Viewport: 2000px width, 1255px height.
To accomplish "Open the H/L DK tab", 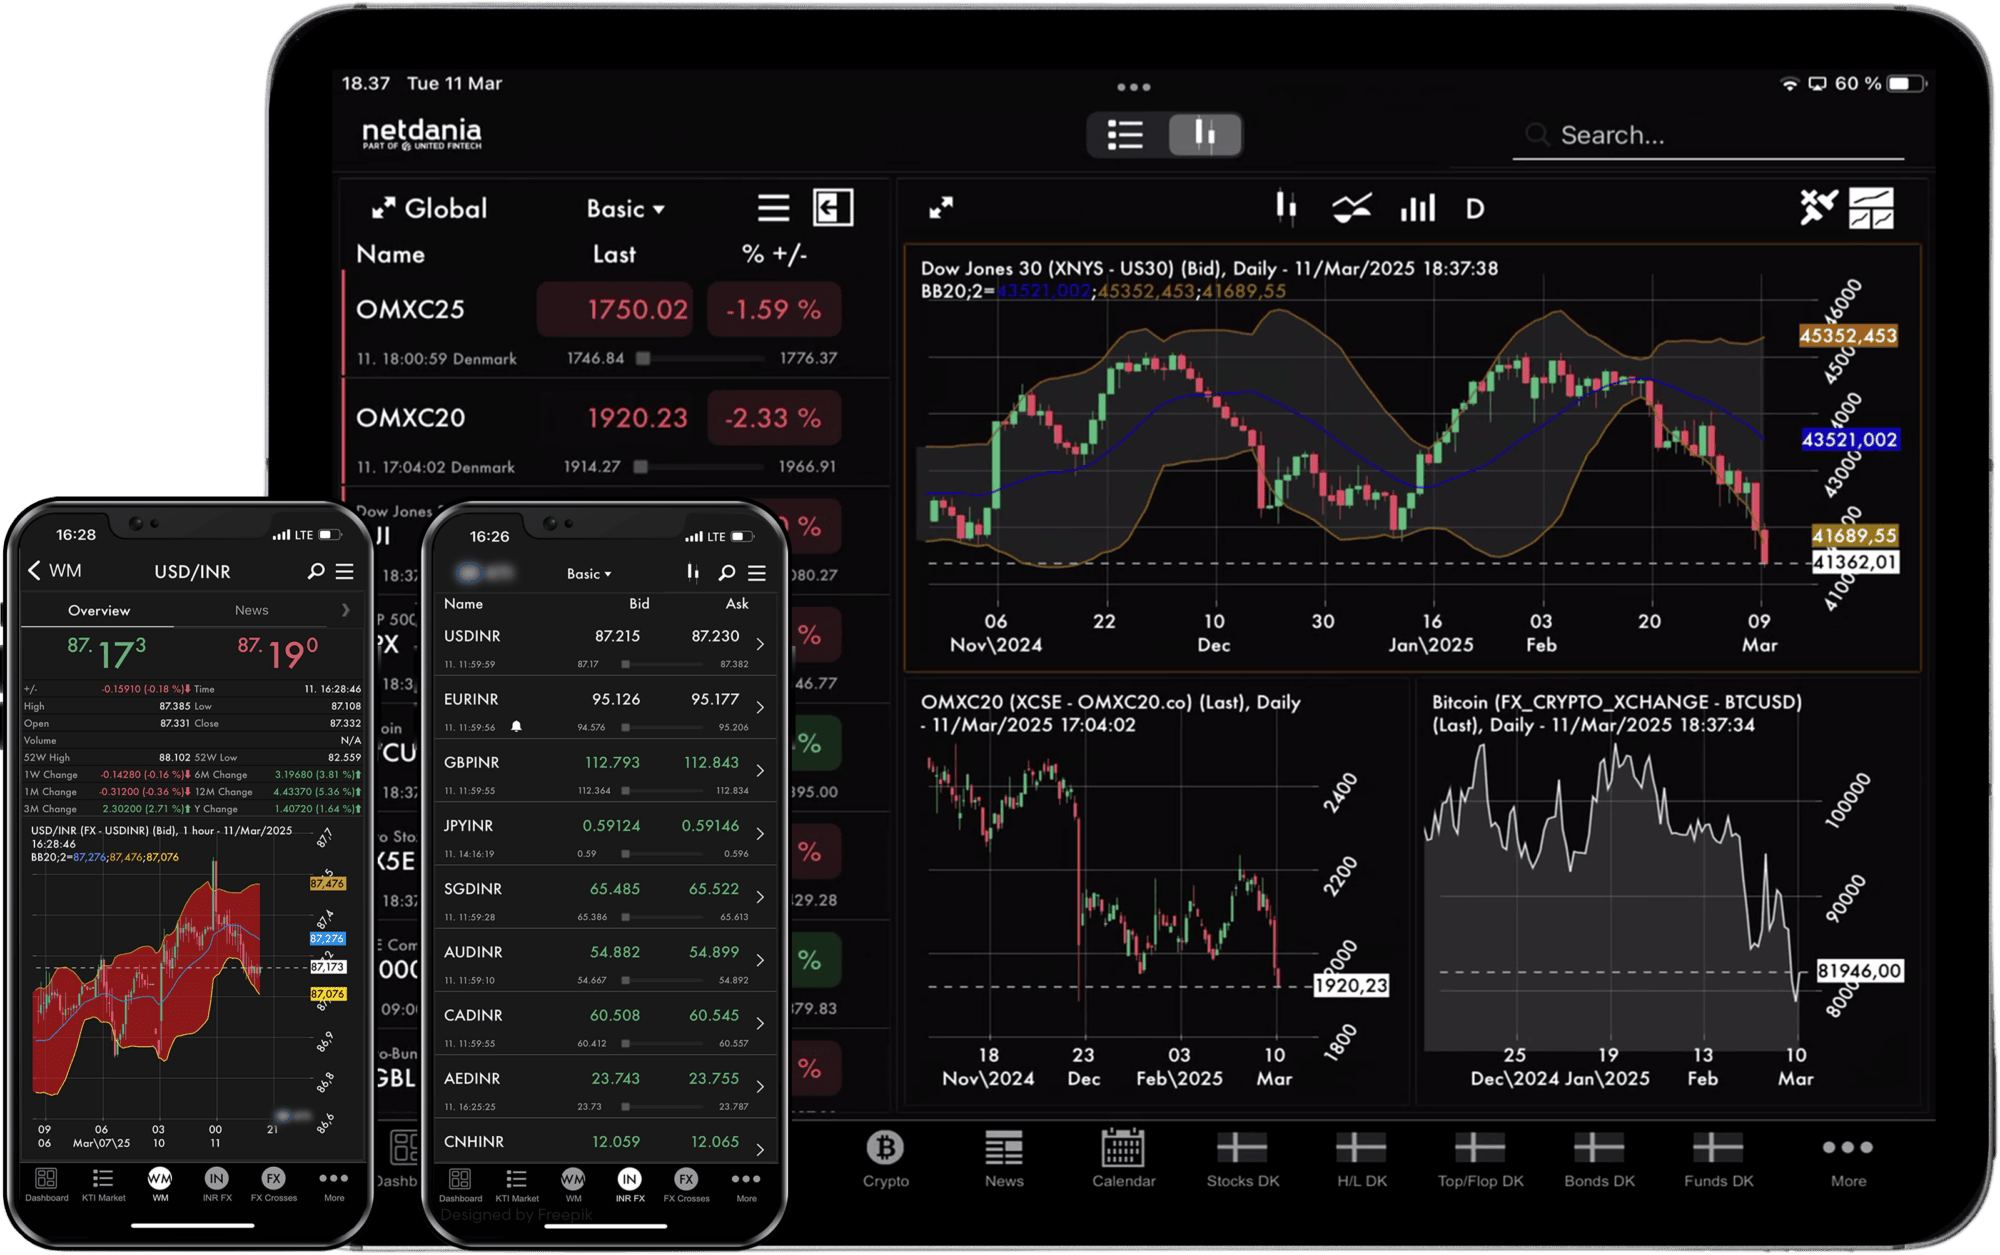I will [1362, 1159].
